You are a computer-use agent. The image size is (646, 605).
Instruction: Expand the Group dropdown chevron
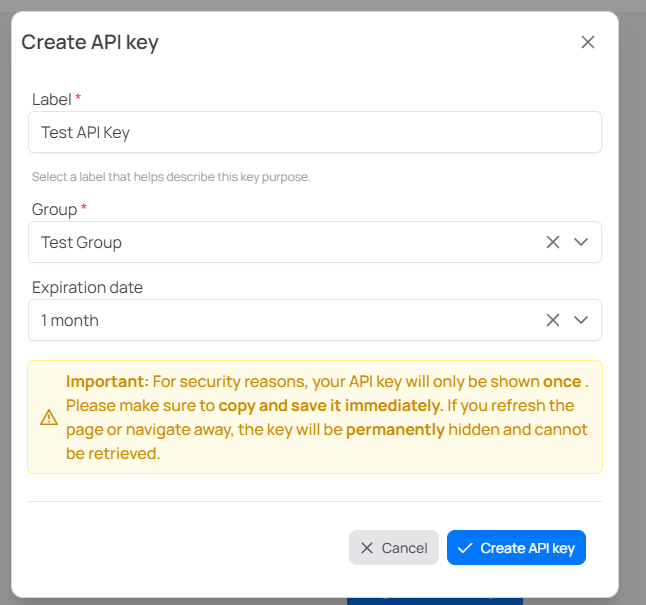click(x=582, y=242)
